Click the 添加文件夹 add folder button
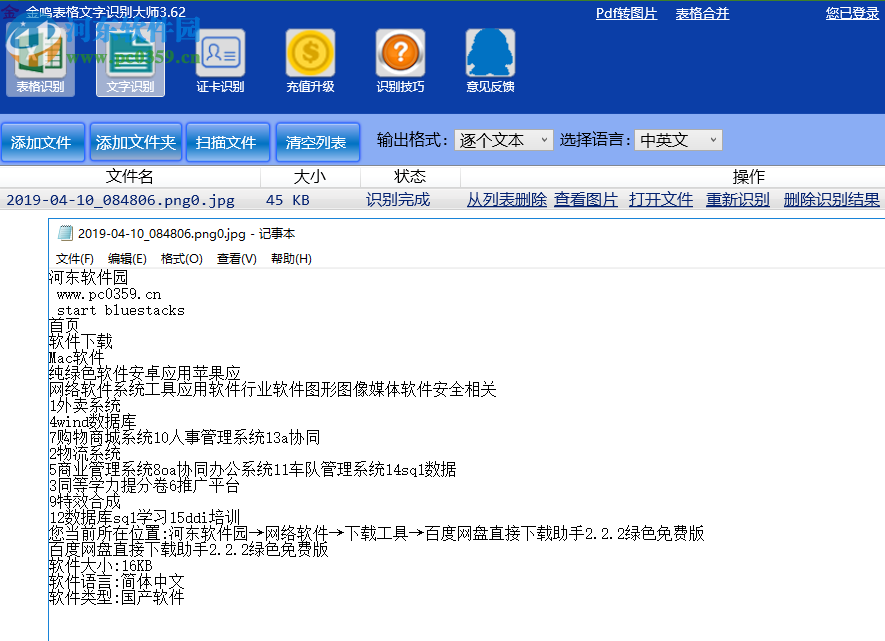The height and width of the screenshot is (641, 885). click(x=135, y=142)
